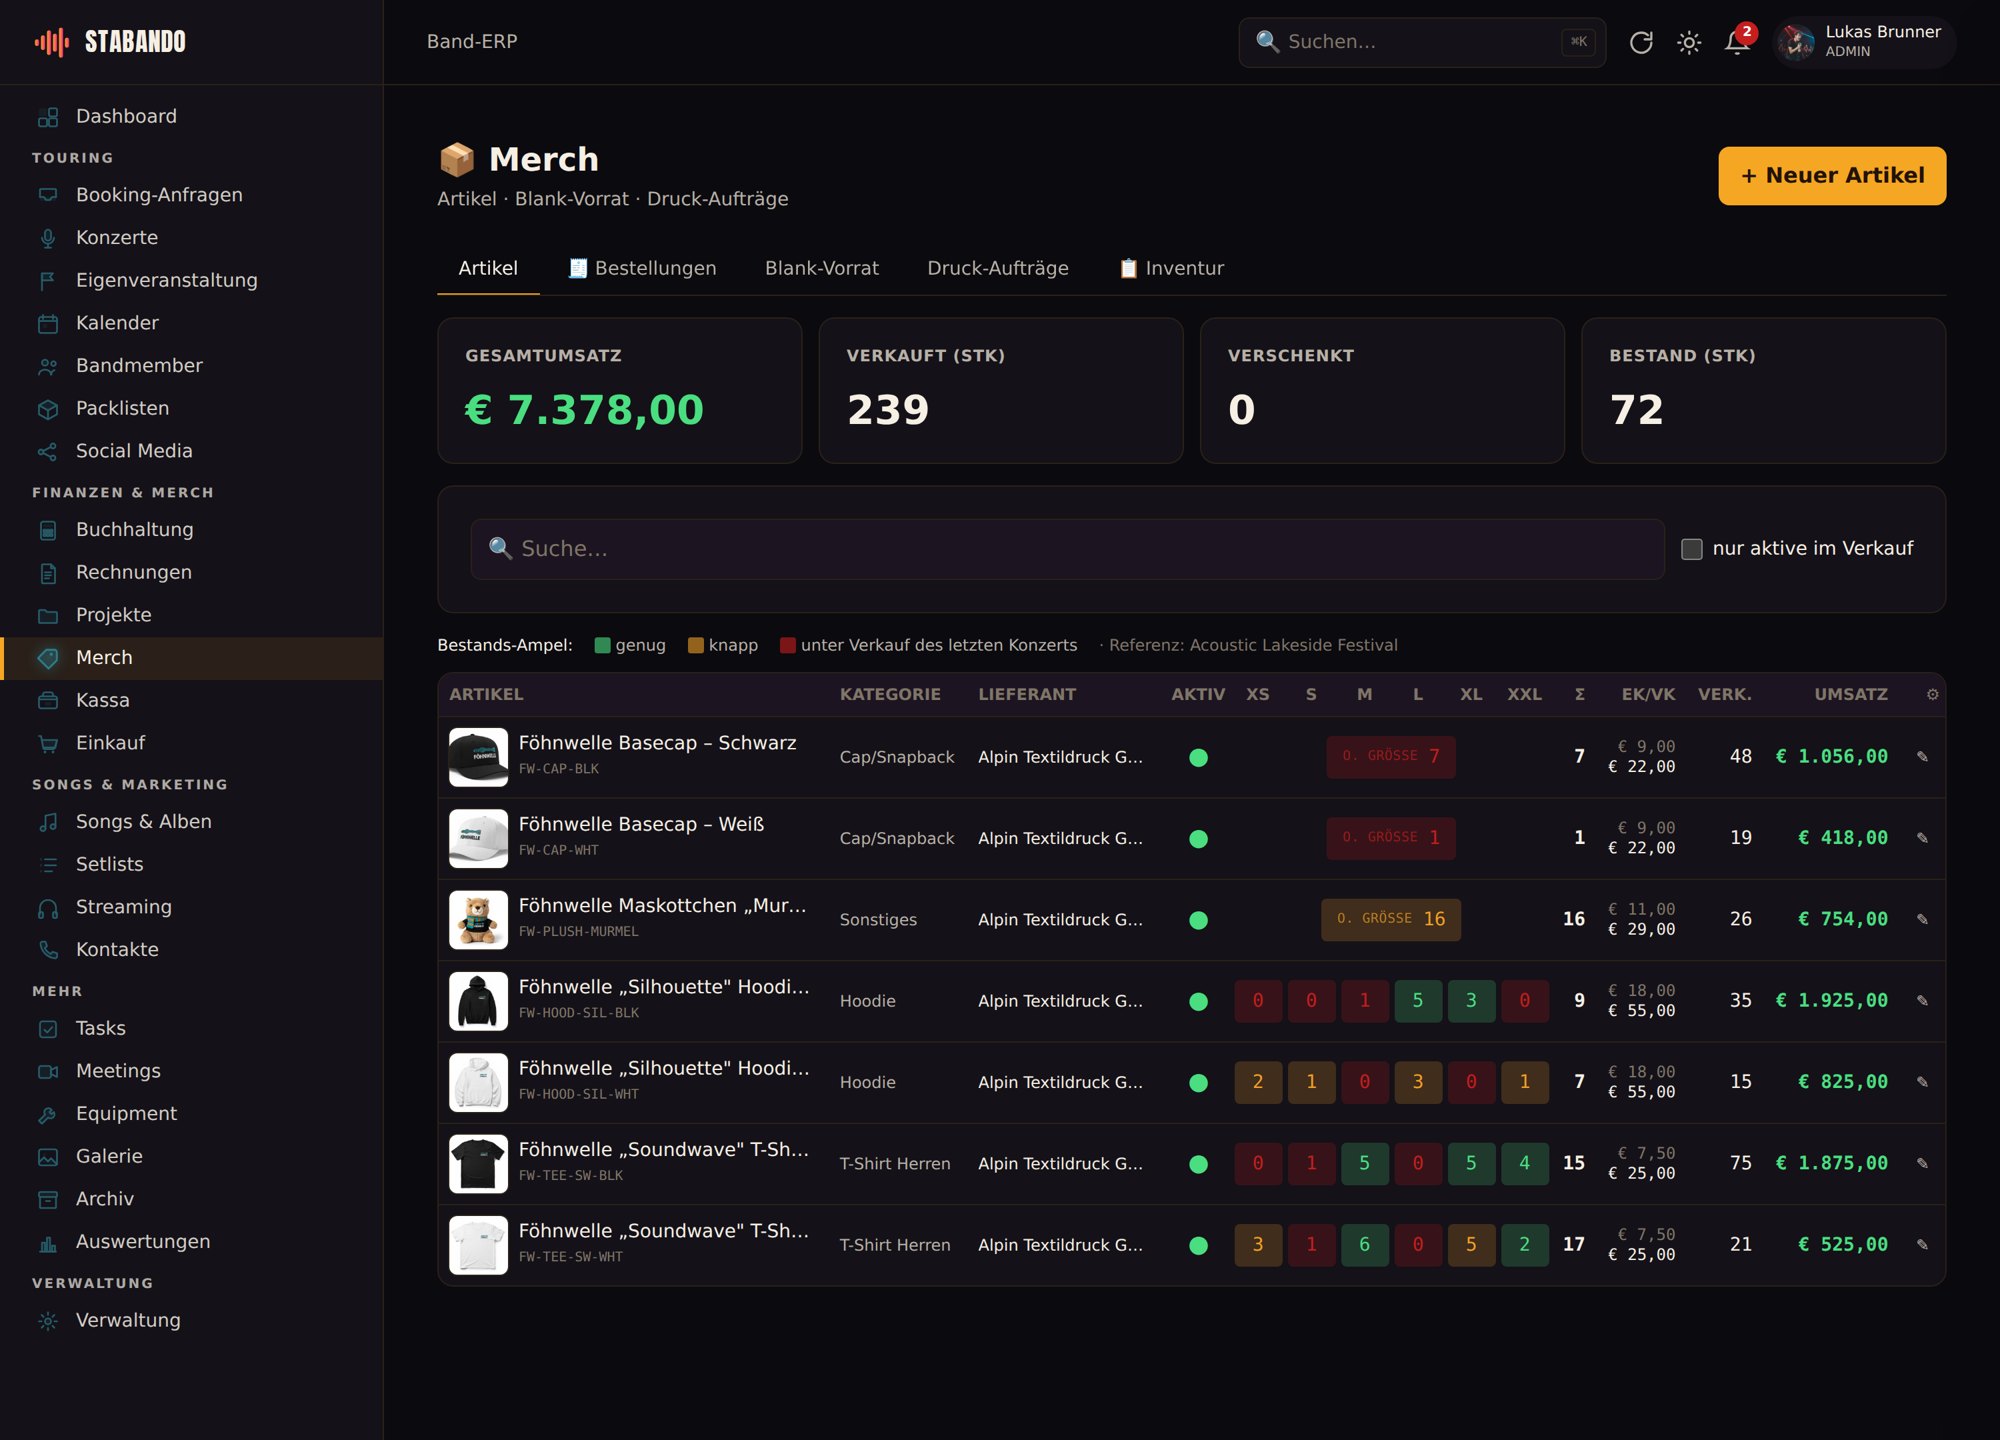The width and height of the screenshot is (2000, 1440).
Task: Sort table by UMSATZ column header
Action: point(1851,694)
